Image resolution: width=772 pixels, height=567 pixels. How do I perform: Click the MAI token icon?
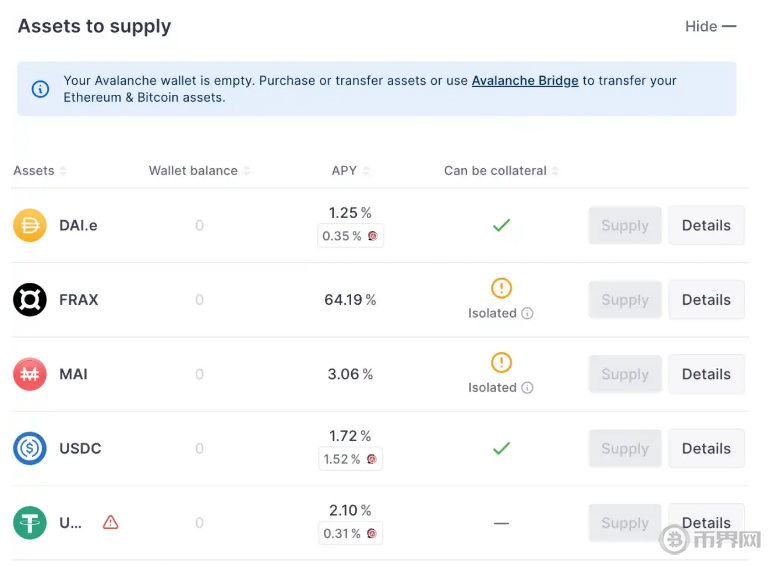point(30,374)
